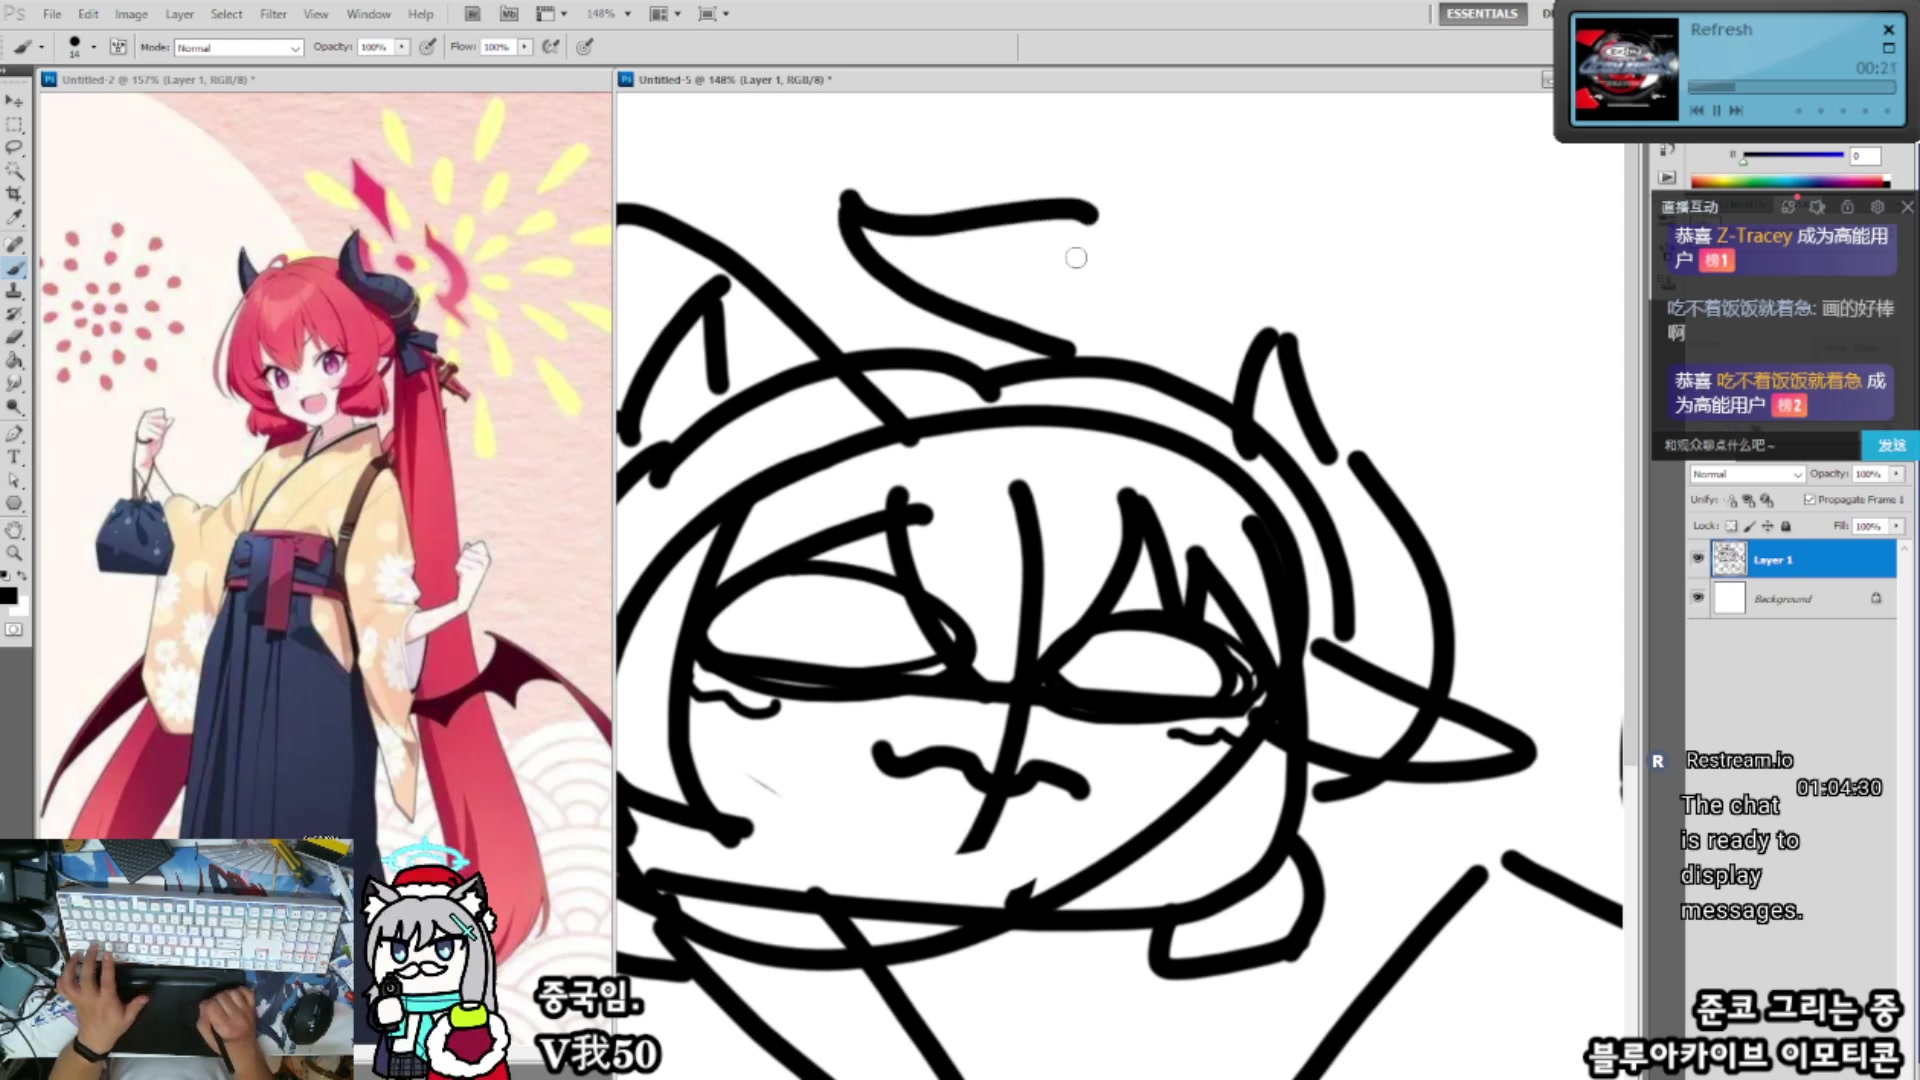Launch Adobe Bridge from top bar
Image resolution: width=1920 pixels, height=1080 pixels.
[x=473, y=14]
